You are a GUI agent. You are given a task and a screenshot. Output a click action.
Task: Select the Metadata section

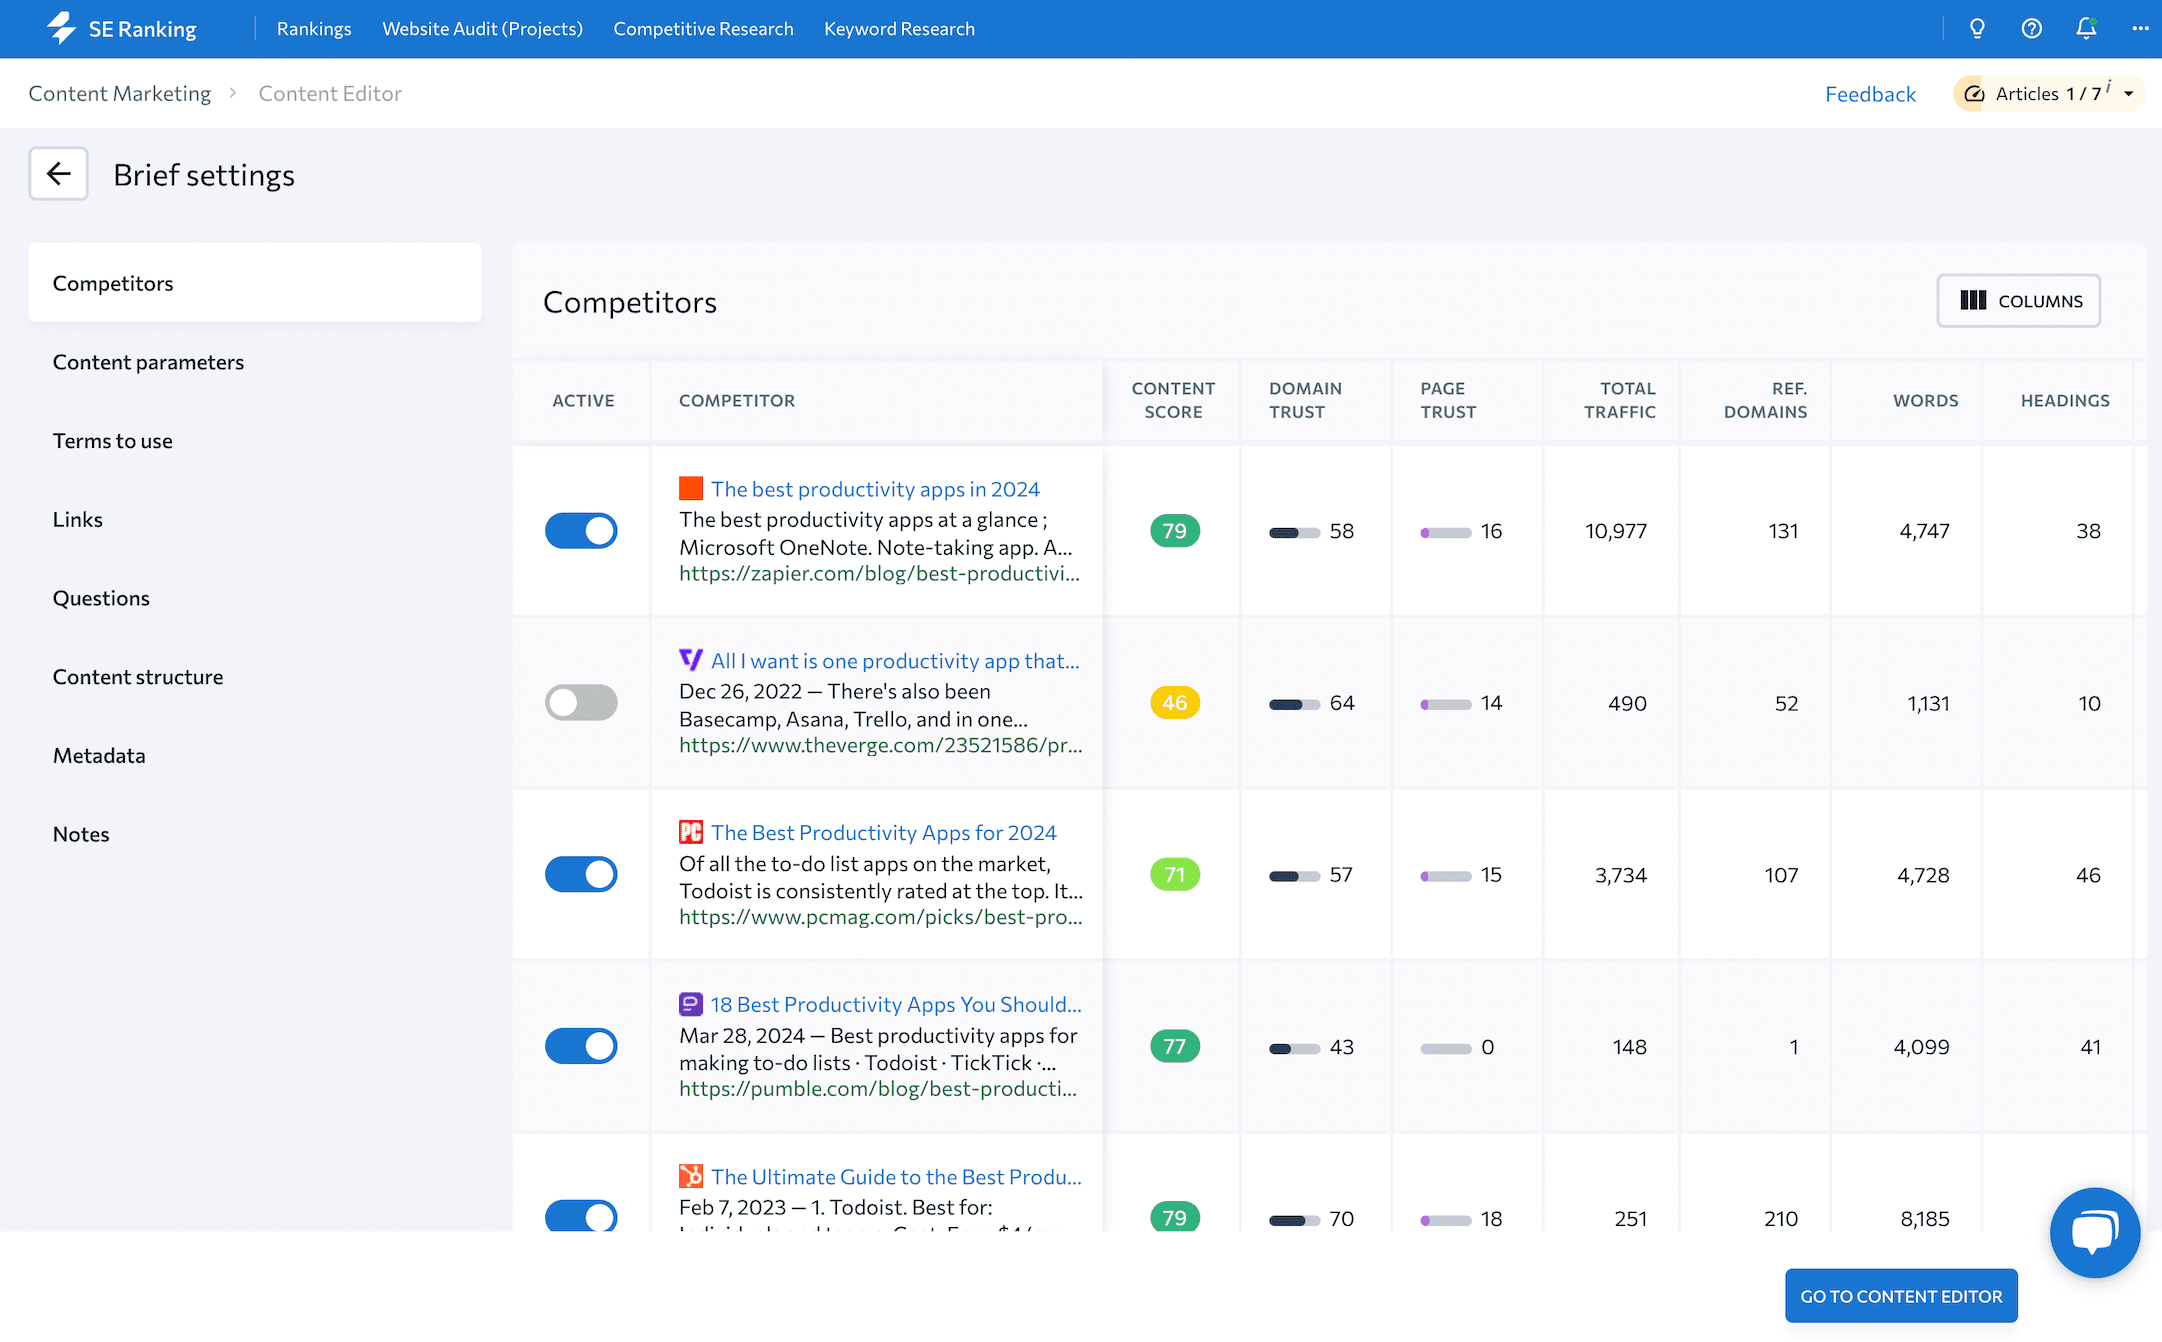(99, 754)
